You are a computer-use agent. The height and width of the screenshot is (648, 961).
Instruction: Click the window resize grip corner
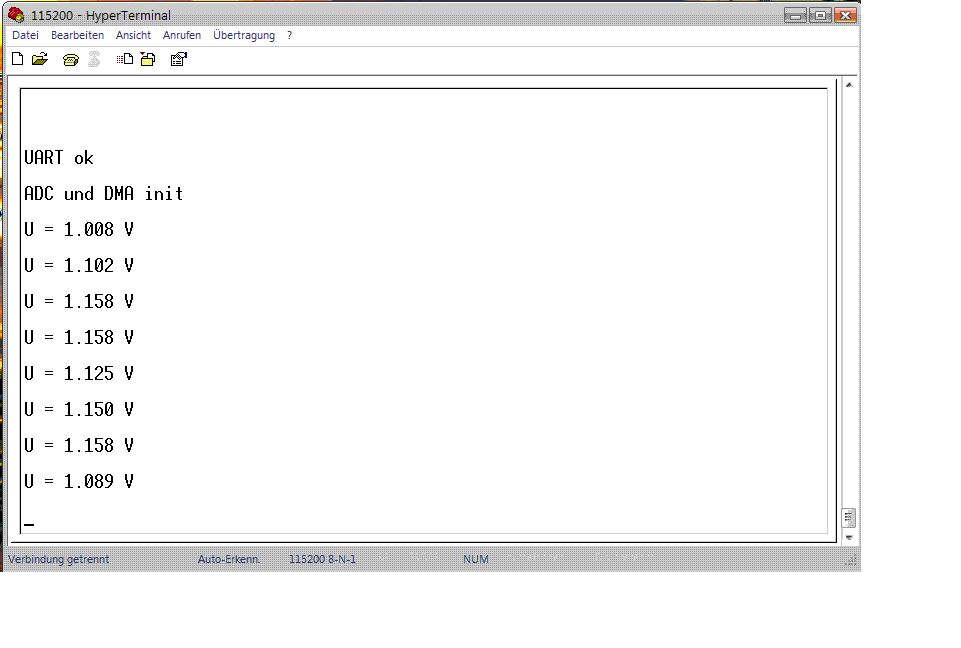point(852,560)
